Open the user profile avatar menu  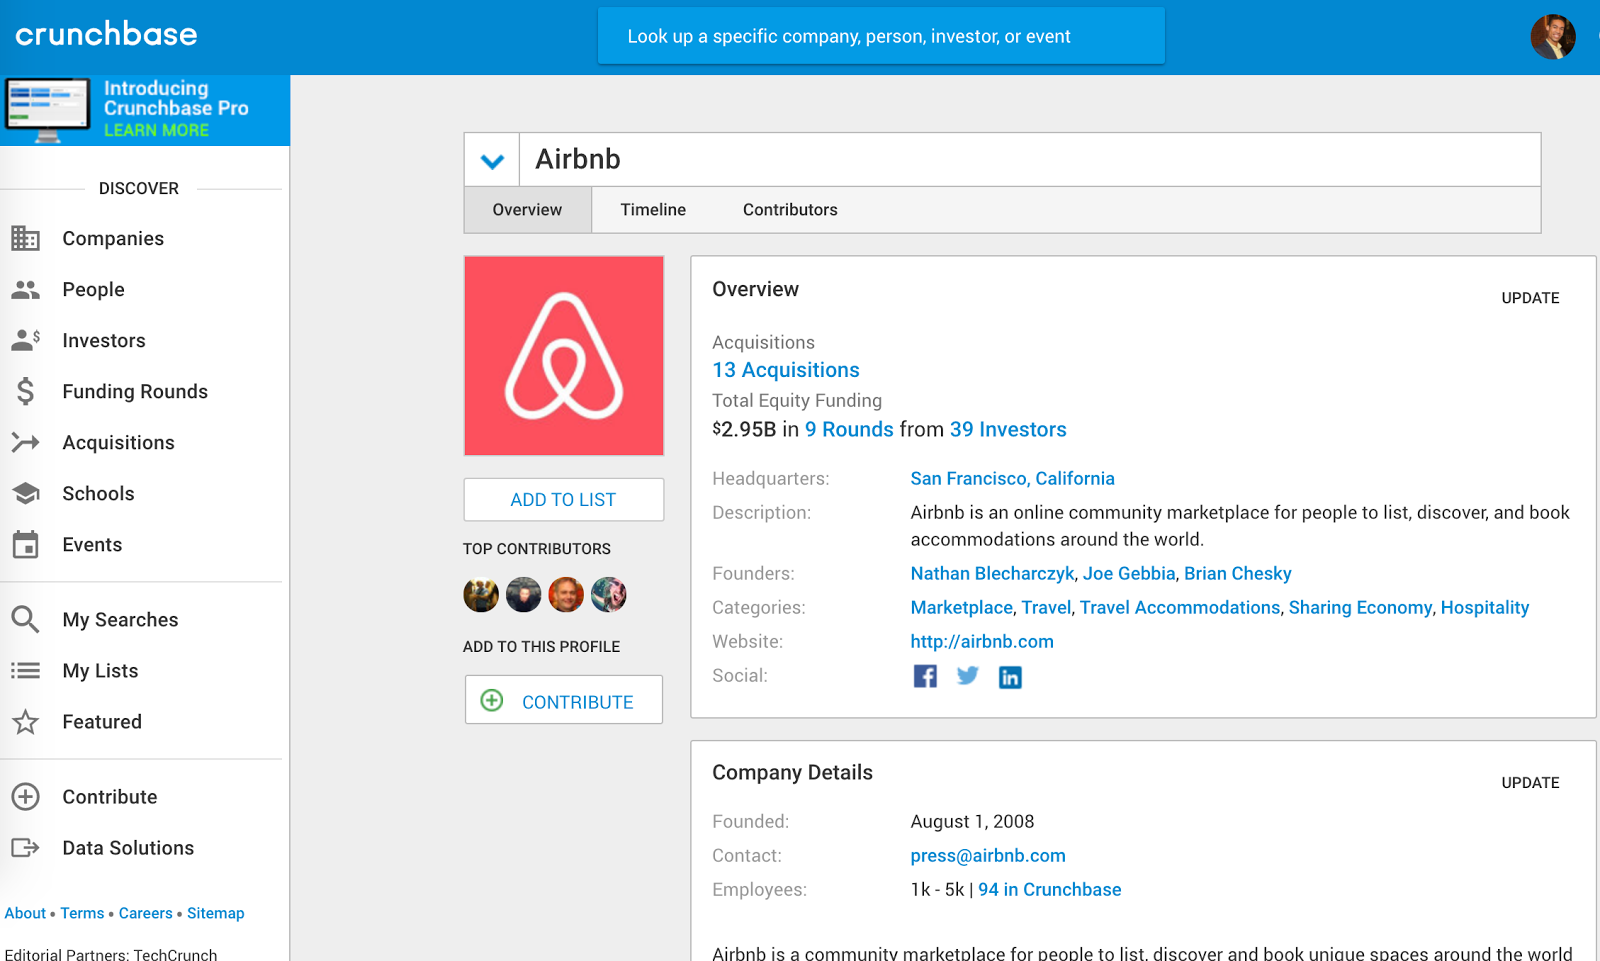click(x=1553, y=37)
